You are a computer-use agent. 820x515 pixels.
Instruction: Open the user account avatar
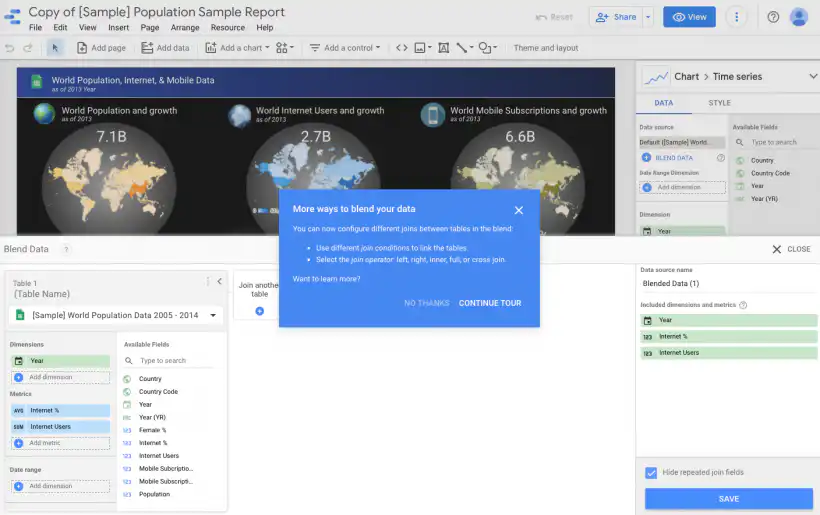tap(799, 17)
